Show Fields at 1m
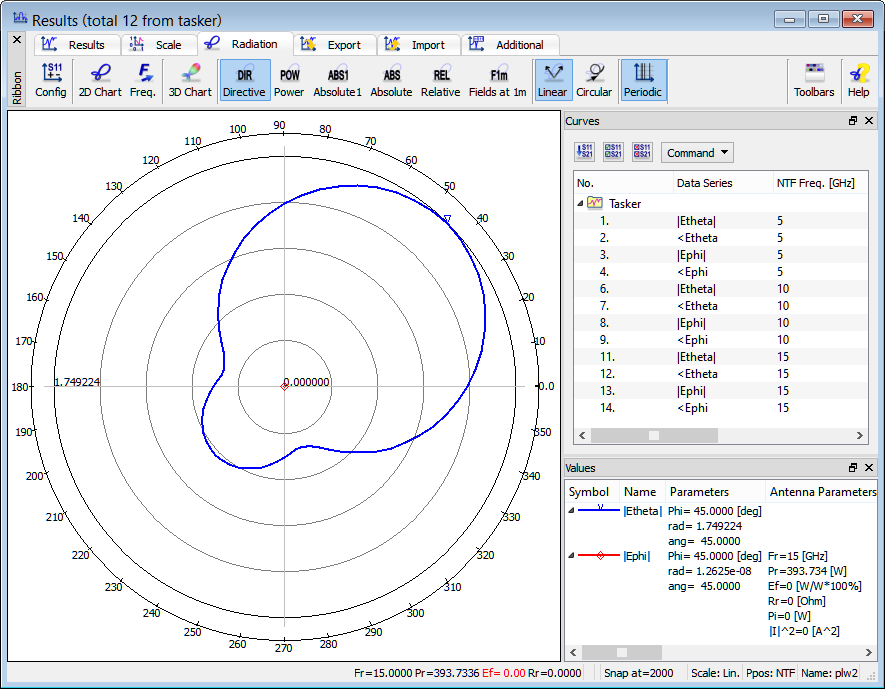 click(497, 80)
